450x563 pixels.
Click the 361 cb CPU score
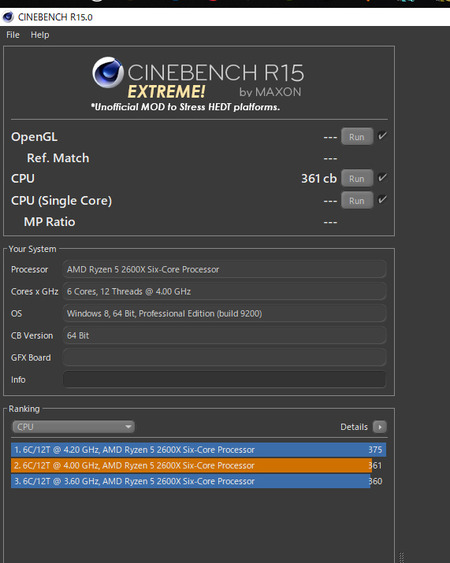[319, 178]
